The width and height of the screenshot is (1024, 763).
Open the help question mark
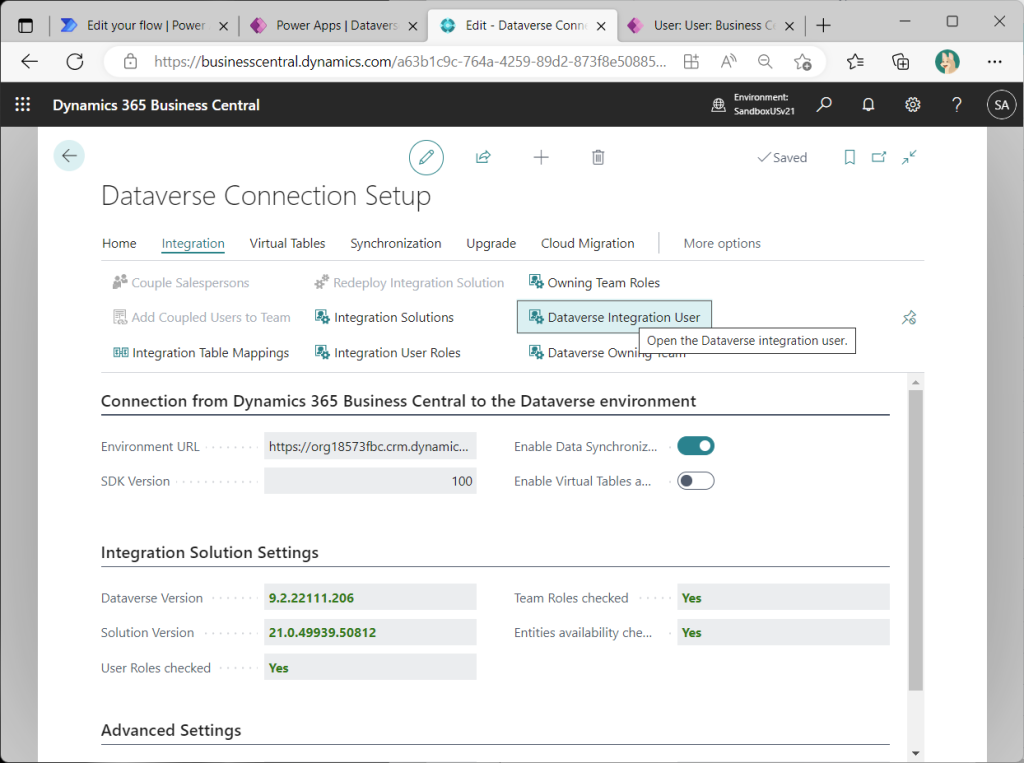pyautogui.click(x=957, y=105)
